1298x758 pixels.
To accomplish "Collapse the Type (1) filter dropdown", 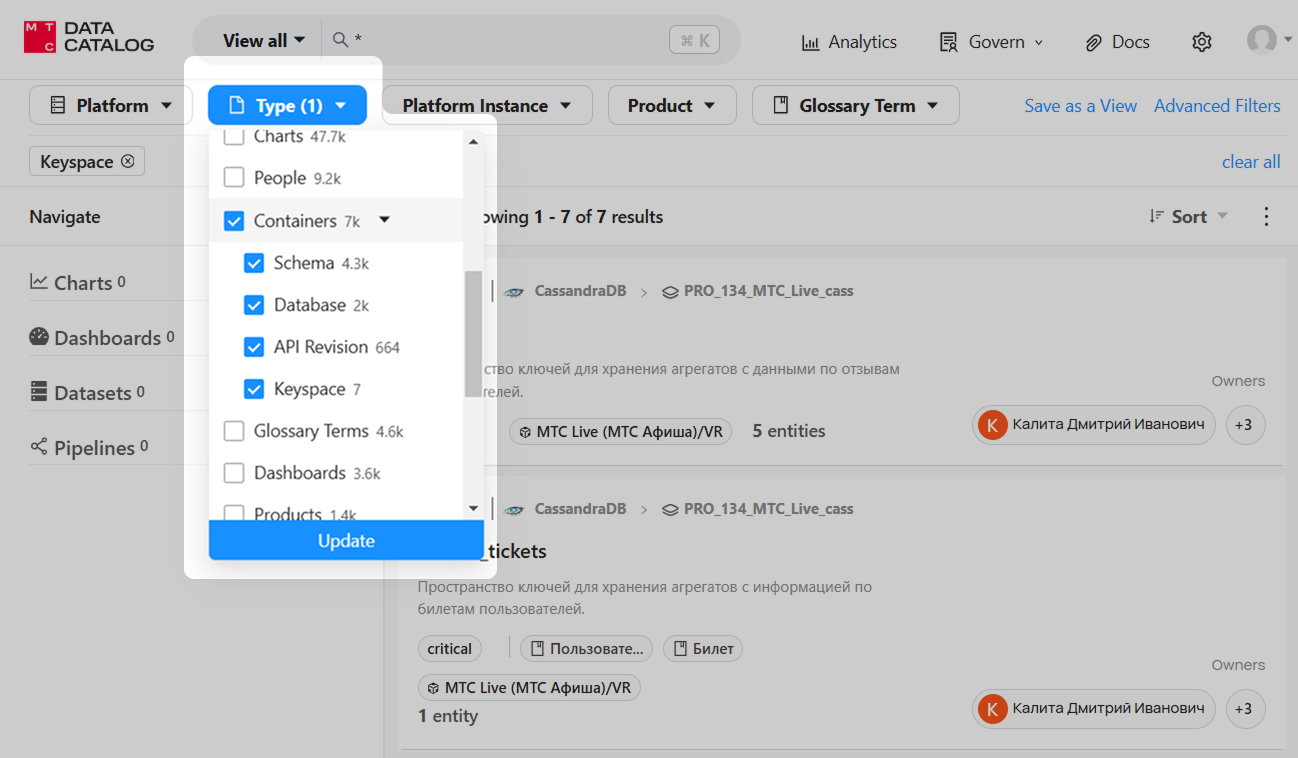I will point(288,105).
